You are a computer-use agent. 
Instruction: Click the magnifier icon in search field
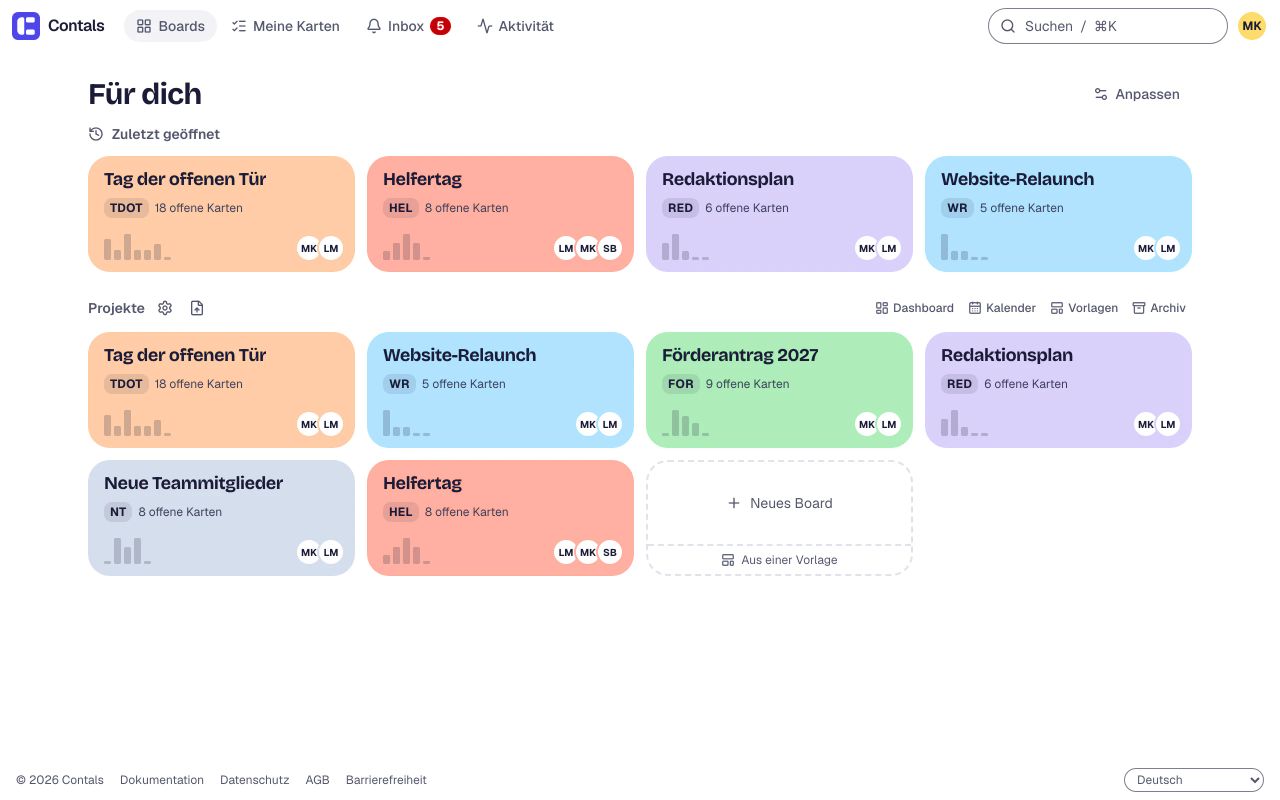pyautogui.click(x=1008, y=26)
